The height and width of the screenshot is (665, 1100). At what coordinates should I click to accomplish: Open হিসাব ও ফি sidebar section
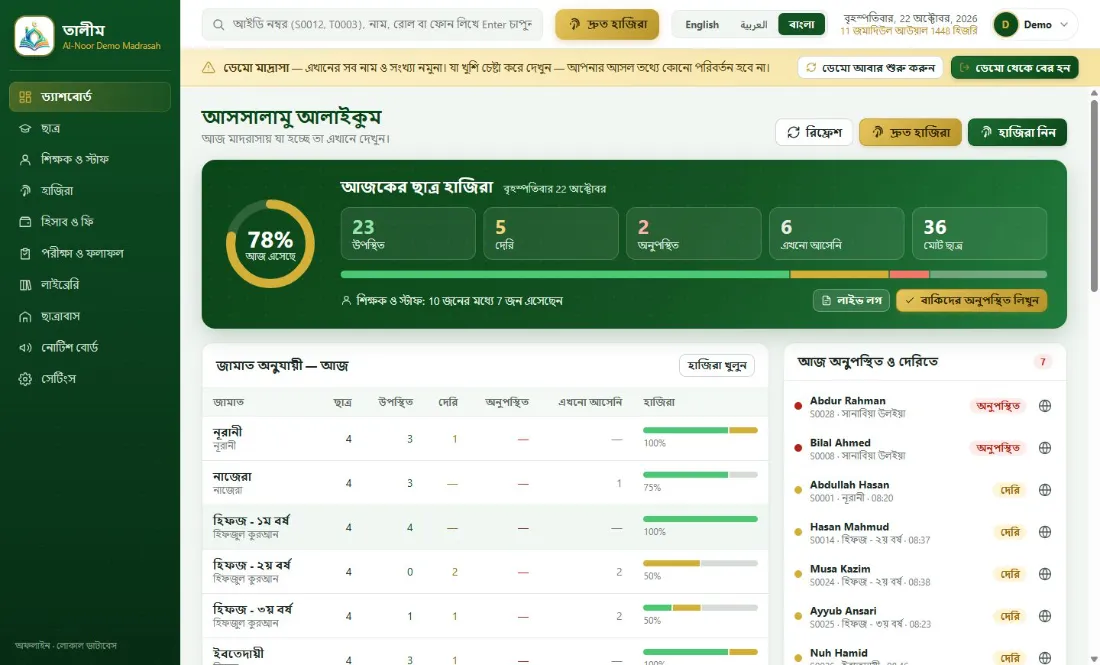(90, 222)
